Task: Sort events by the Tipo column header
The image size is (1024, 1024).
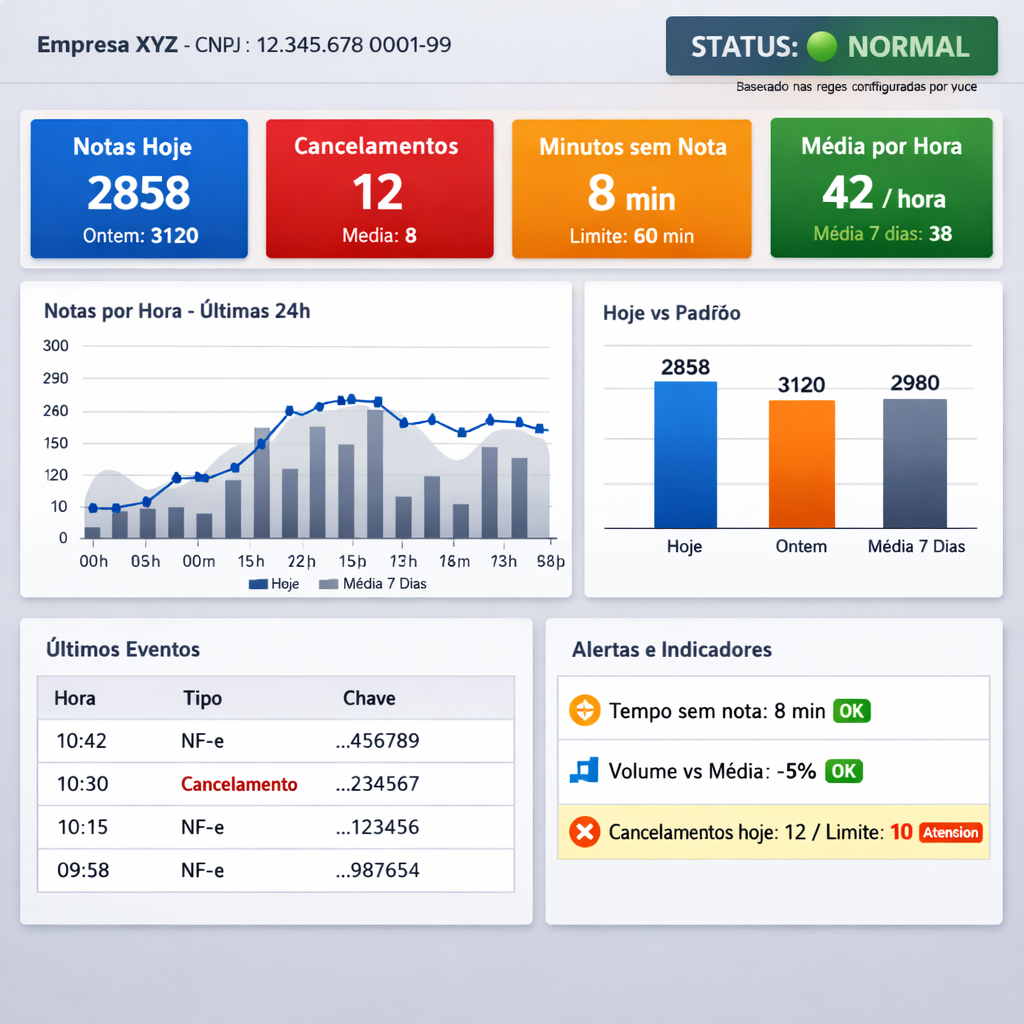Action: click(203, 698)
